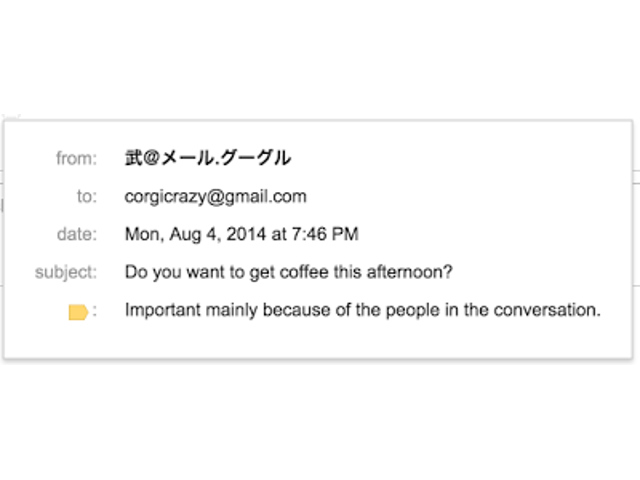Click the year 2014 in the date
Viewport: 640px width, 480px height.
click(x=246, y=234)
